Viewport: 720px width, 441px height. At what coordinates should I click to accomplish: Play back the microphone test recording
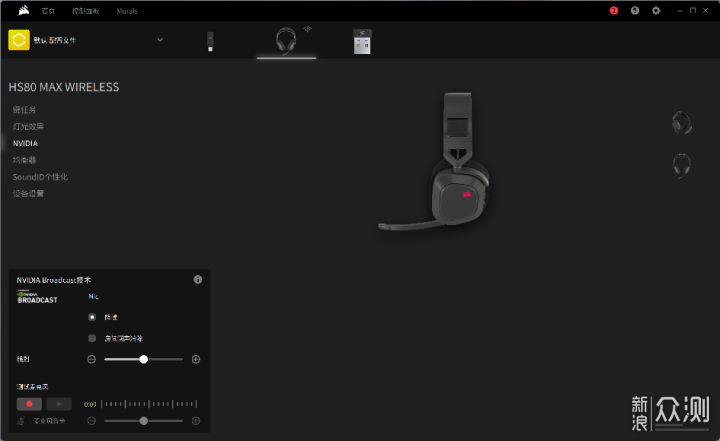coord(59,404)
